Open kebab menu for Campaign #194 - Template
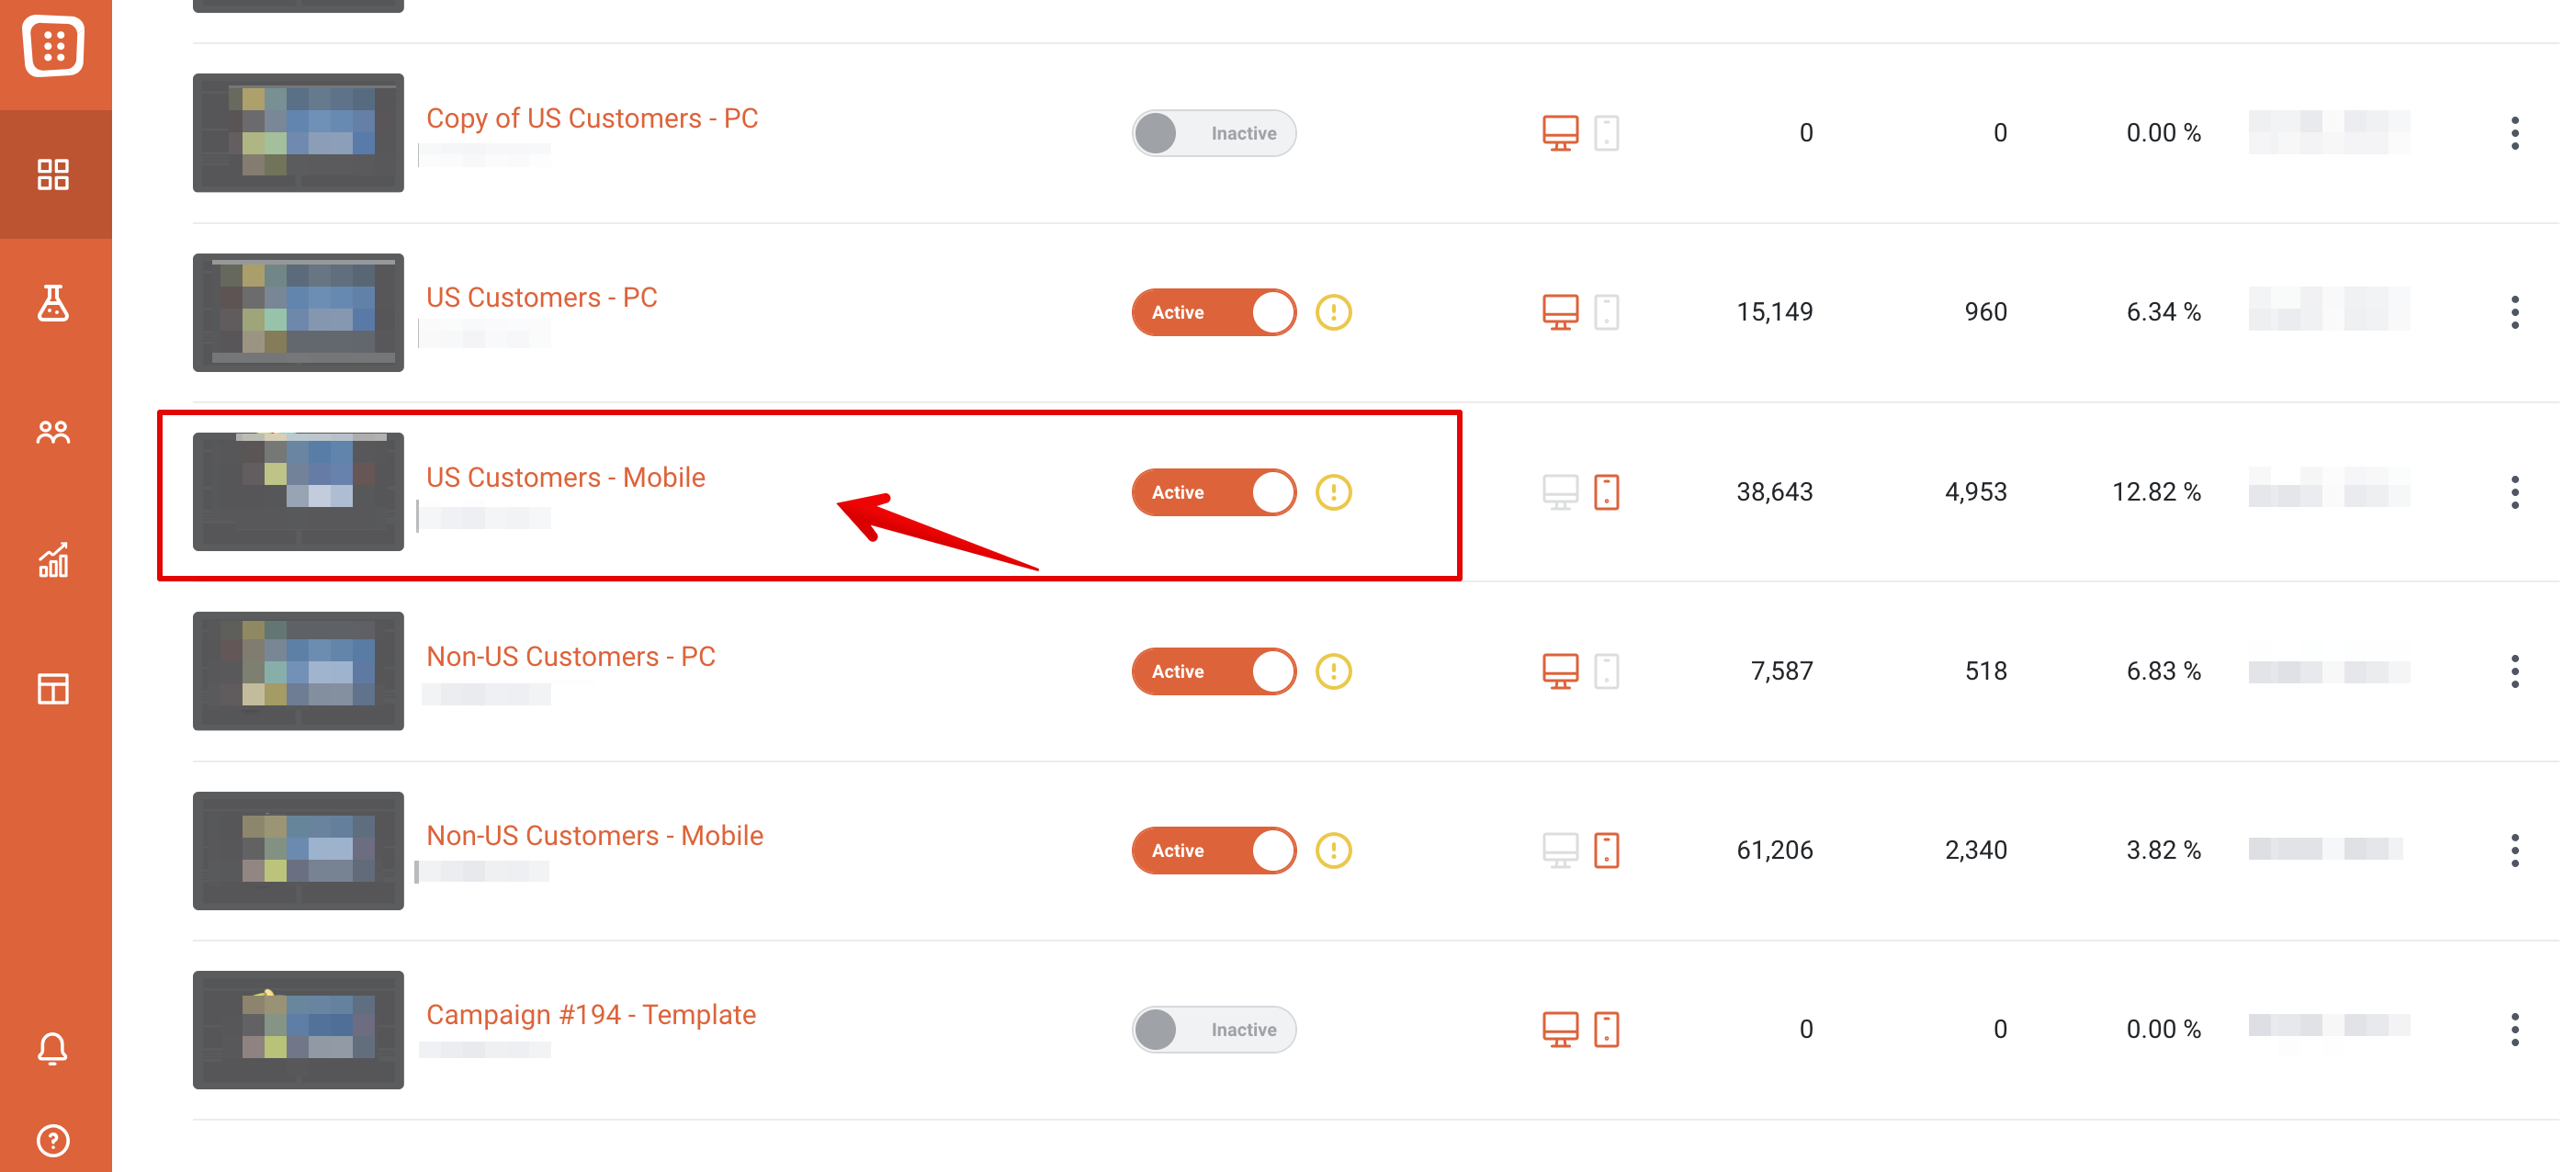 [x=2514, y=1029]
